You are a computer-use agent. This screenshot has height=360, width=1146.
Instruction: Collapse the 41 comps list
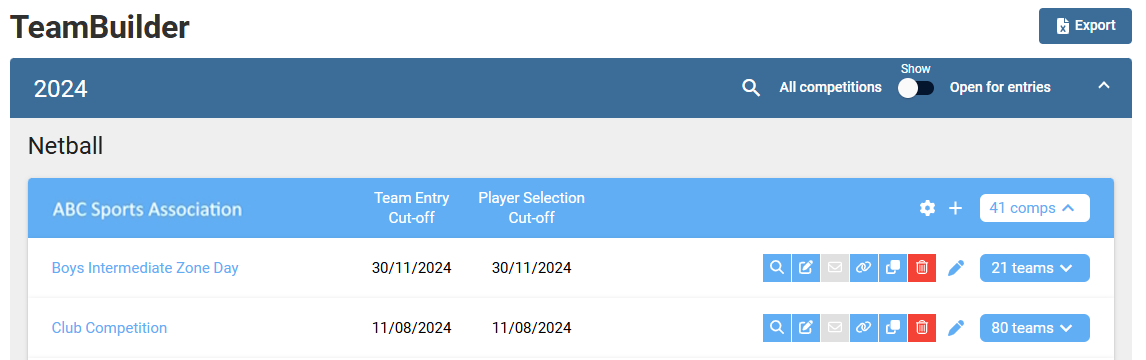click(1034, 208)
